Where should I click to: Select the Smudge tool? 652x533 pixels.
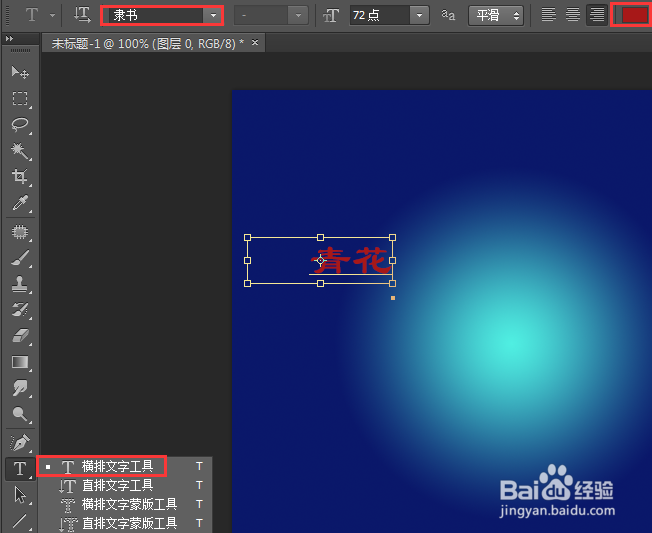(x=20, y=388)
